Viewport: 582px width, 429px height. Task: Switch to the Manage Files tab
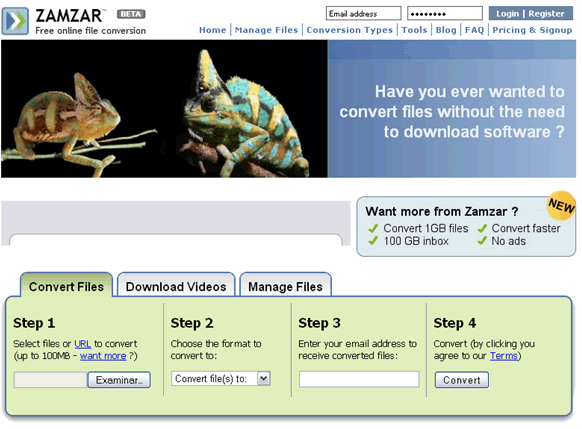click(285, 286)
